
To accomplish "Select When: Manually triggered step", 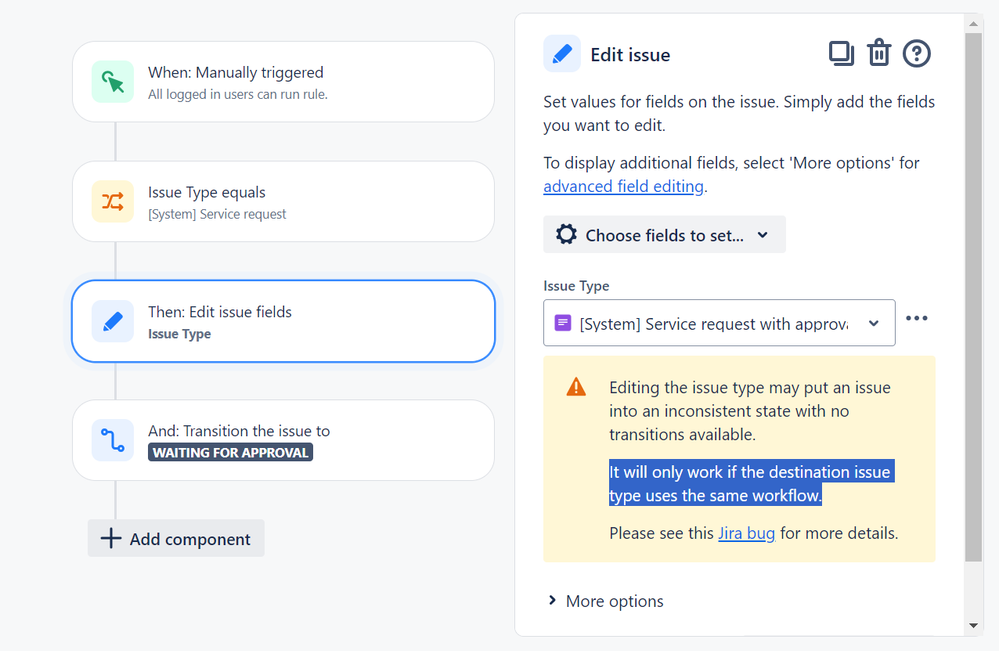I will [284, 82].
